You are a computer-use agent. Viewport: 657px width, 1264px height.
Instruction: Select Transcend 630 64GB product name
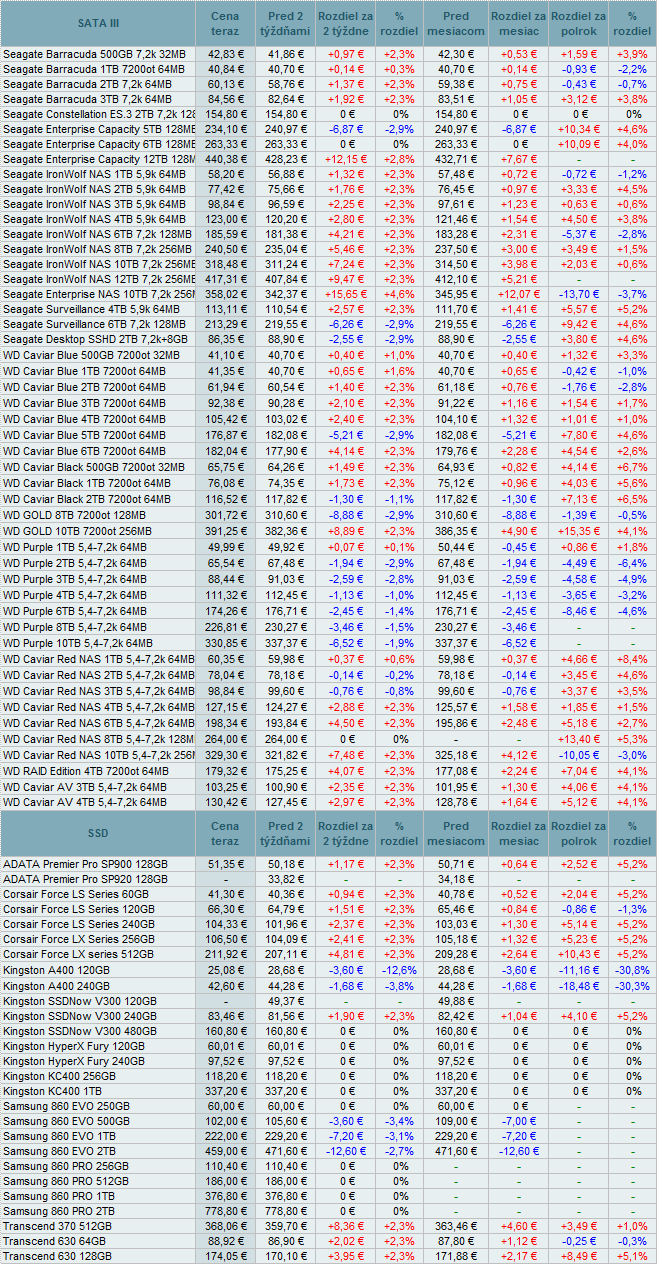(54, 1241)
